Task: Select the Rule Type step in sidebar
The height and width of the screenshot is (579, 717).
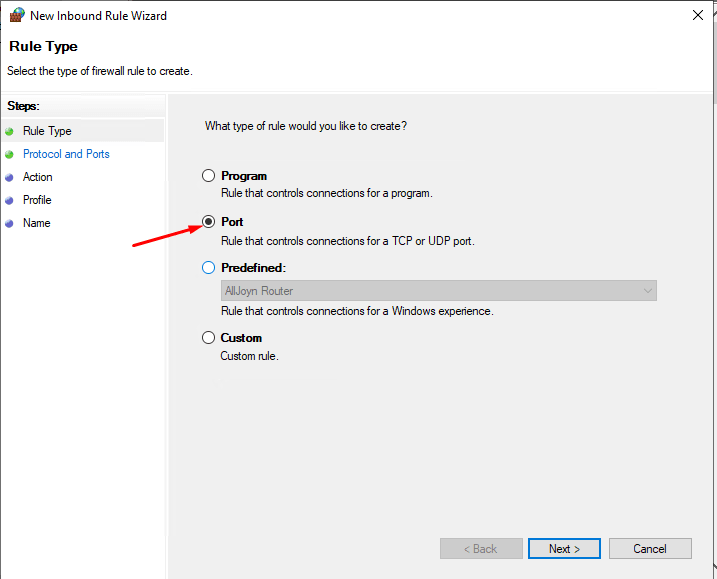Action: point(47,131)
